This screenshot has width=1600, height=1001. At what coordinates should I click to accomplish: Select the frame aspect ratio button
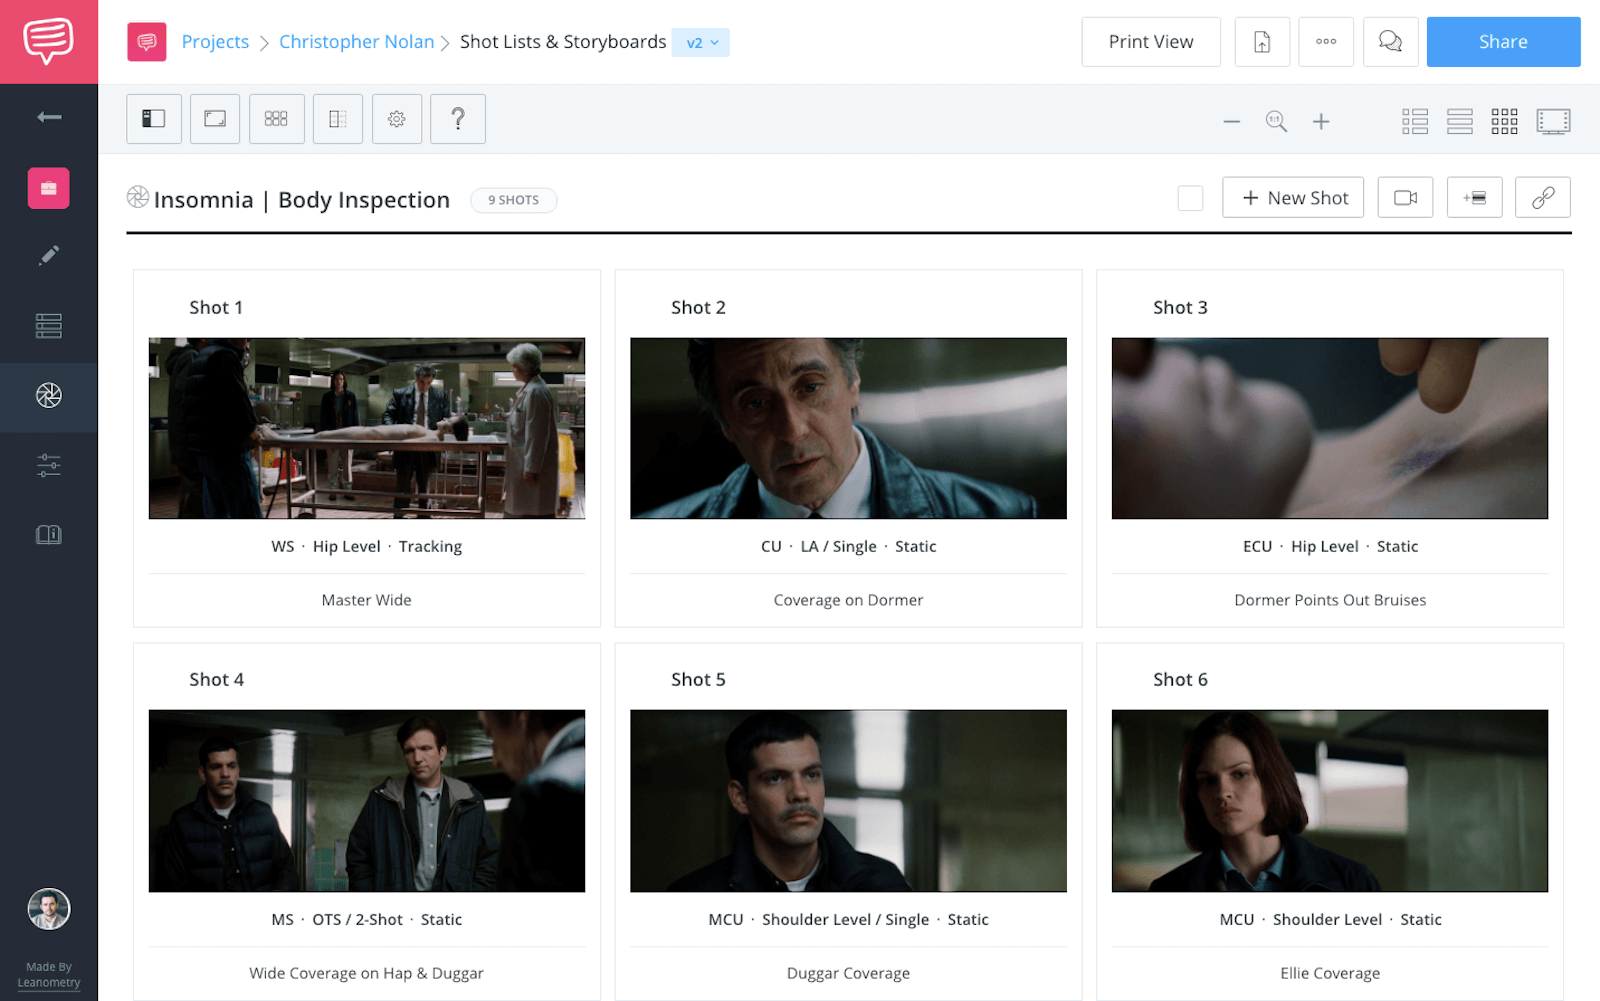[x=215, y=119]
